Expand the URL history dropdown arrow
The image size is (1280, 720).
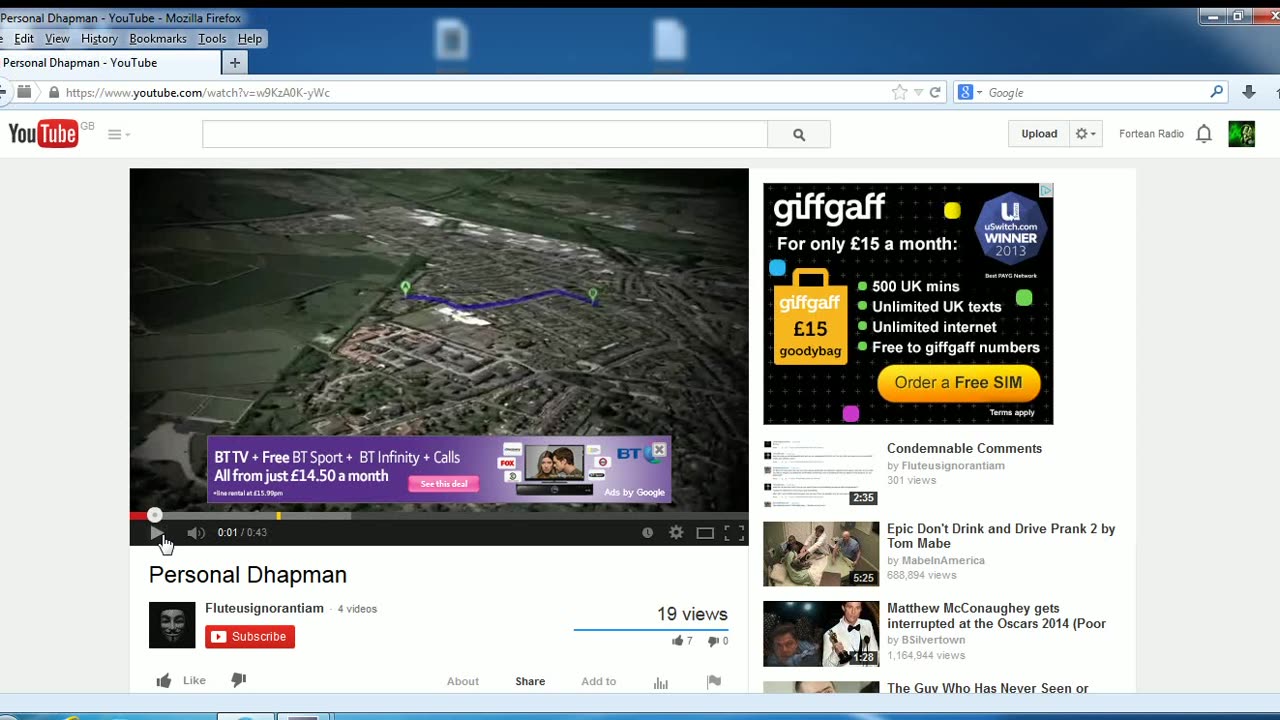click(918, 93)
